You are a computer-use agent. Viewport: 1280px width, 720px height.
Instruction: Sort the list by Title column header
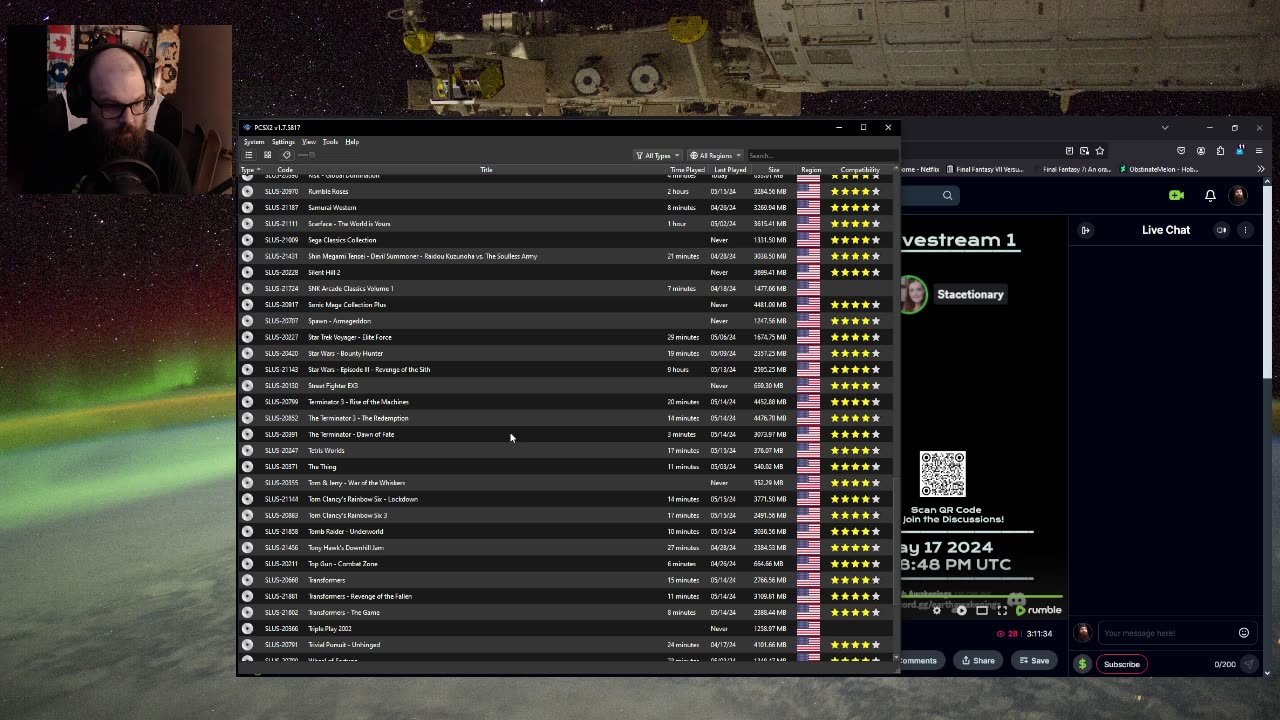[x=486, y=170]
